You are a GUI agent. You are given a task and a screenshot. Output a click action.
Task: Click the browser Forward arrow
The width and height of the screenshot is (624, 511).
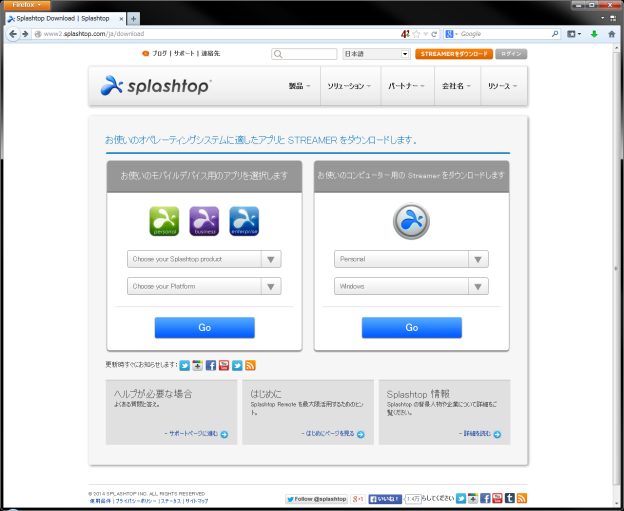pyautogui.click(x=25, y=34)
